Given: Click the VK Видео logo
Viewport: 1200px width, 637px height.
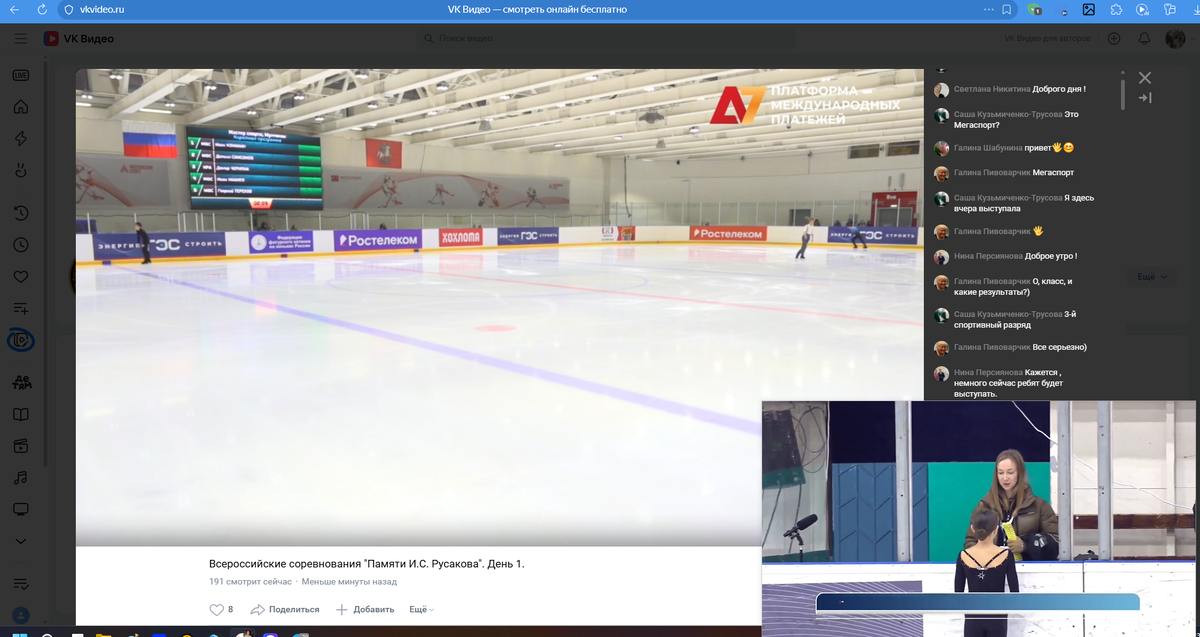Looking at the screenshot, I should click(79, 39).
